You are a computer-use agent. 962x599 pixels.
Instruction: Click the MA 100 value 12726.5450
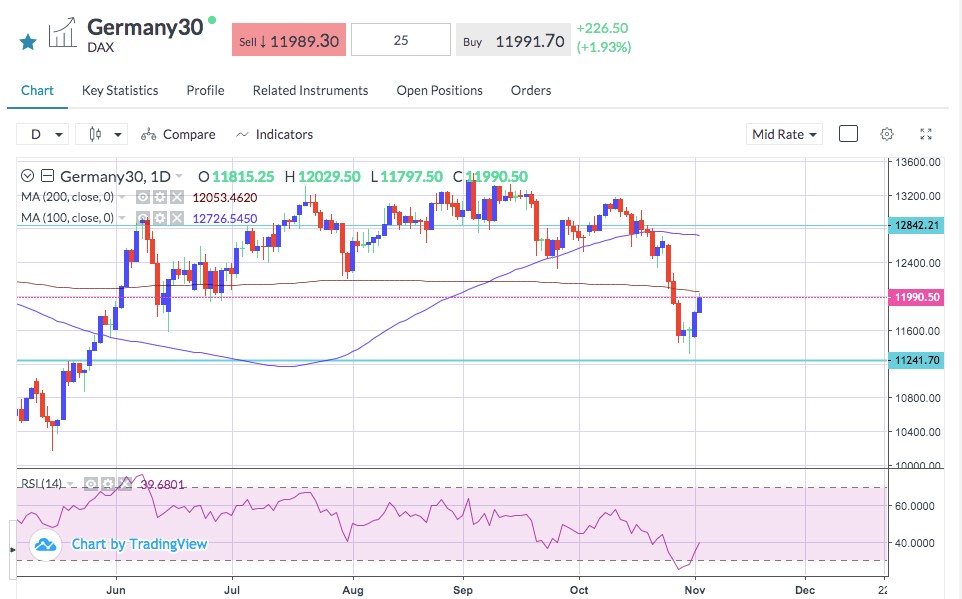pos(225,218)
